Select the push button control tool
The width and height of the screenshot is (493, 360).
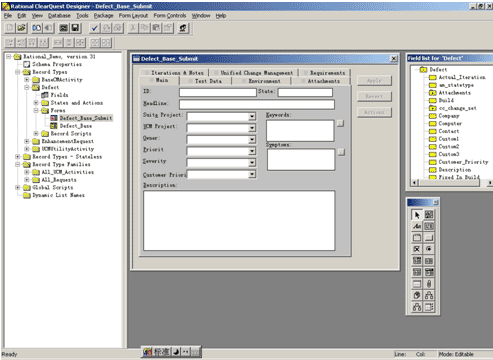tap(429, 238)
